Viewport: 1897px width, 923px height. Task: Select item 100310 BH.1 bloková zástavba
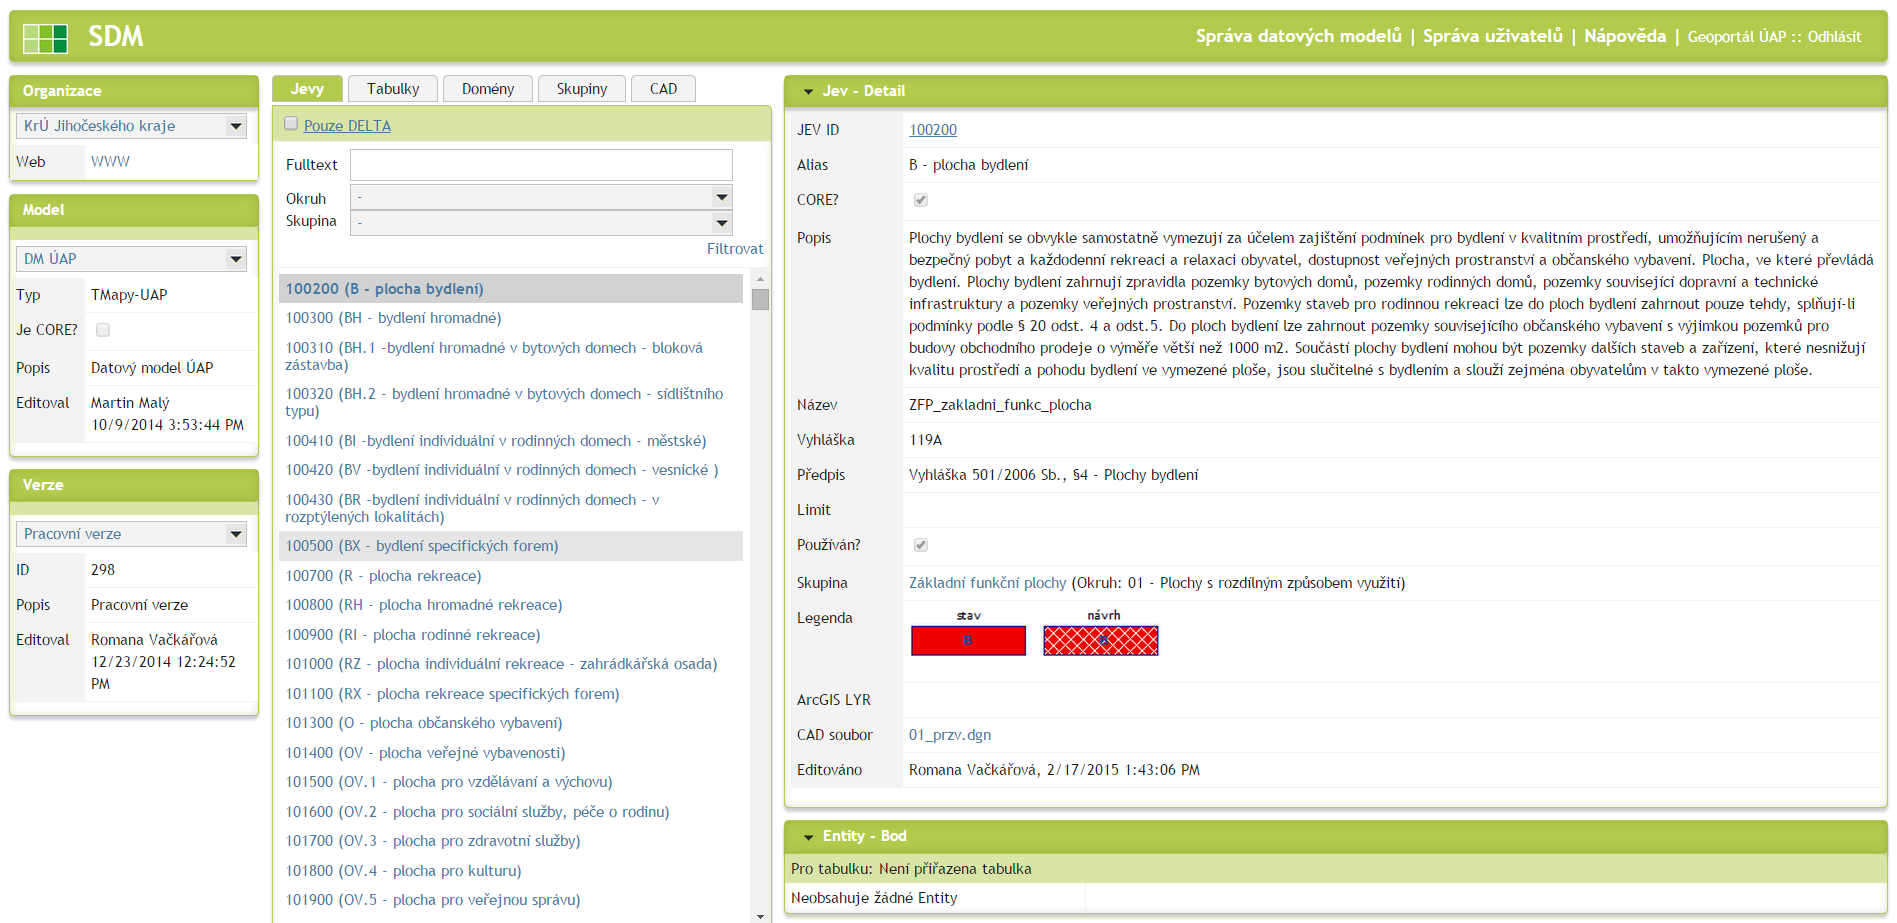(511, 356)
